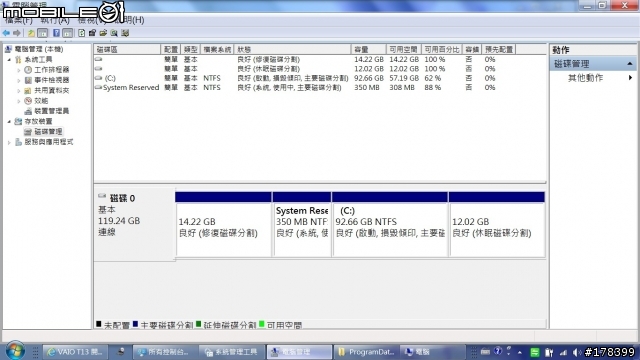Click the keyboard language bar icon
Image resolution: width=640 pixels, height=360 pixels.
pos(485,351)
